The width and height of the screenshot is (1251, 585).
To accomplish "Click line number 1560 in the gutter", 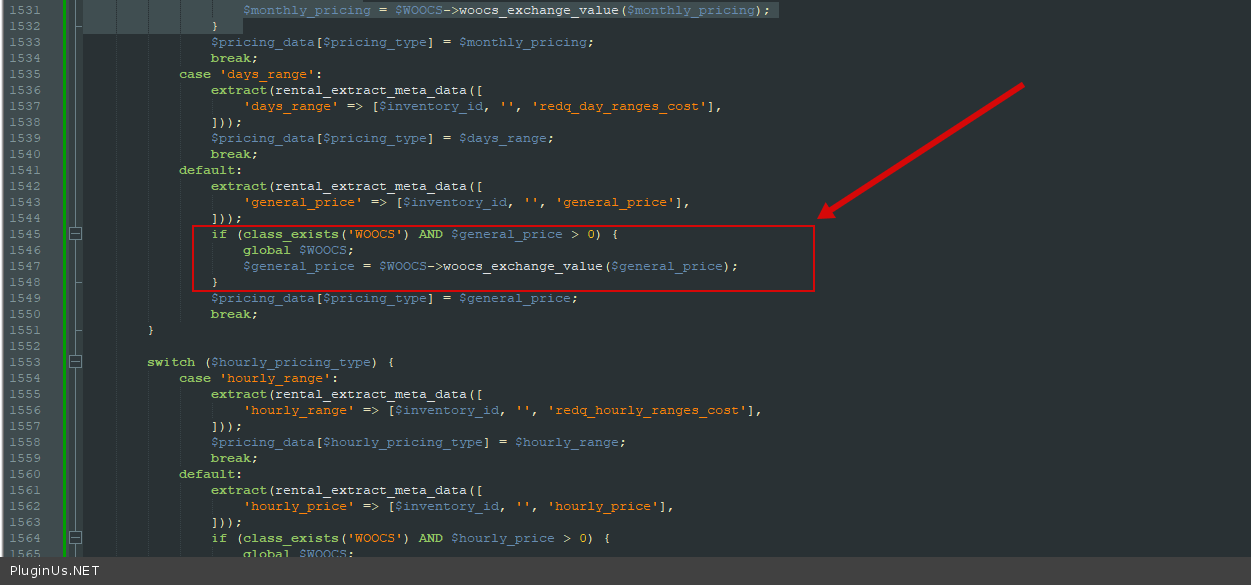I will click(x=25, y=474).
